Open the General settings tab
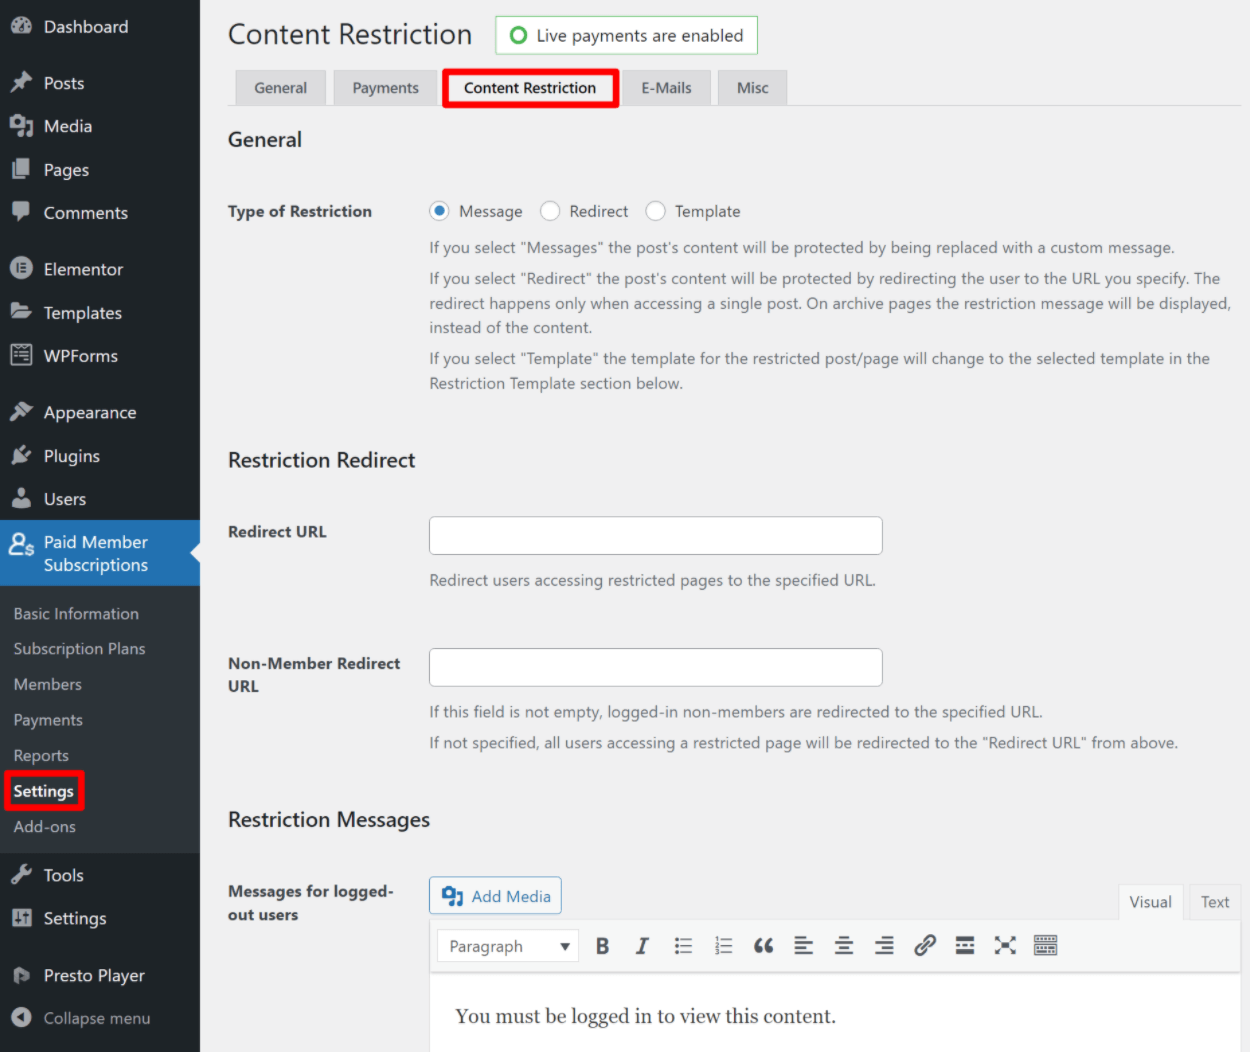 point(280,88)
